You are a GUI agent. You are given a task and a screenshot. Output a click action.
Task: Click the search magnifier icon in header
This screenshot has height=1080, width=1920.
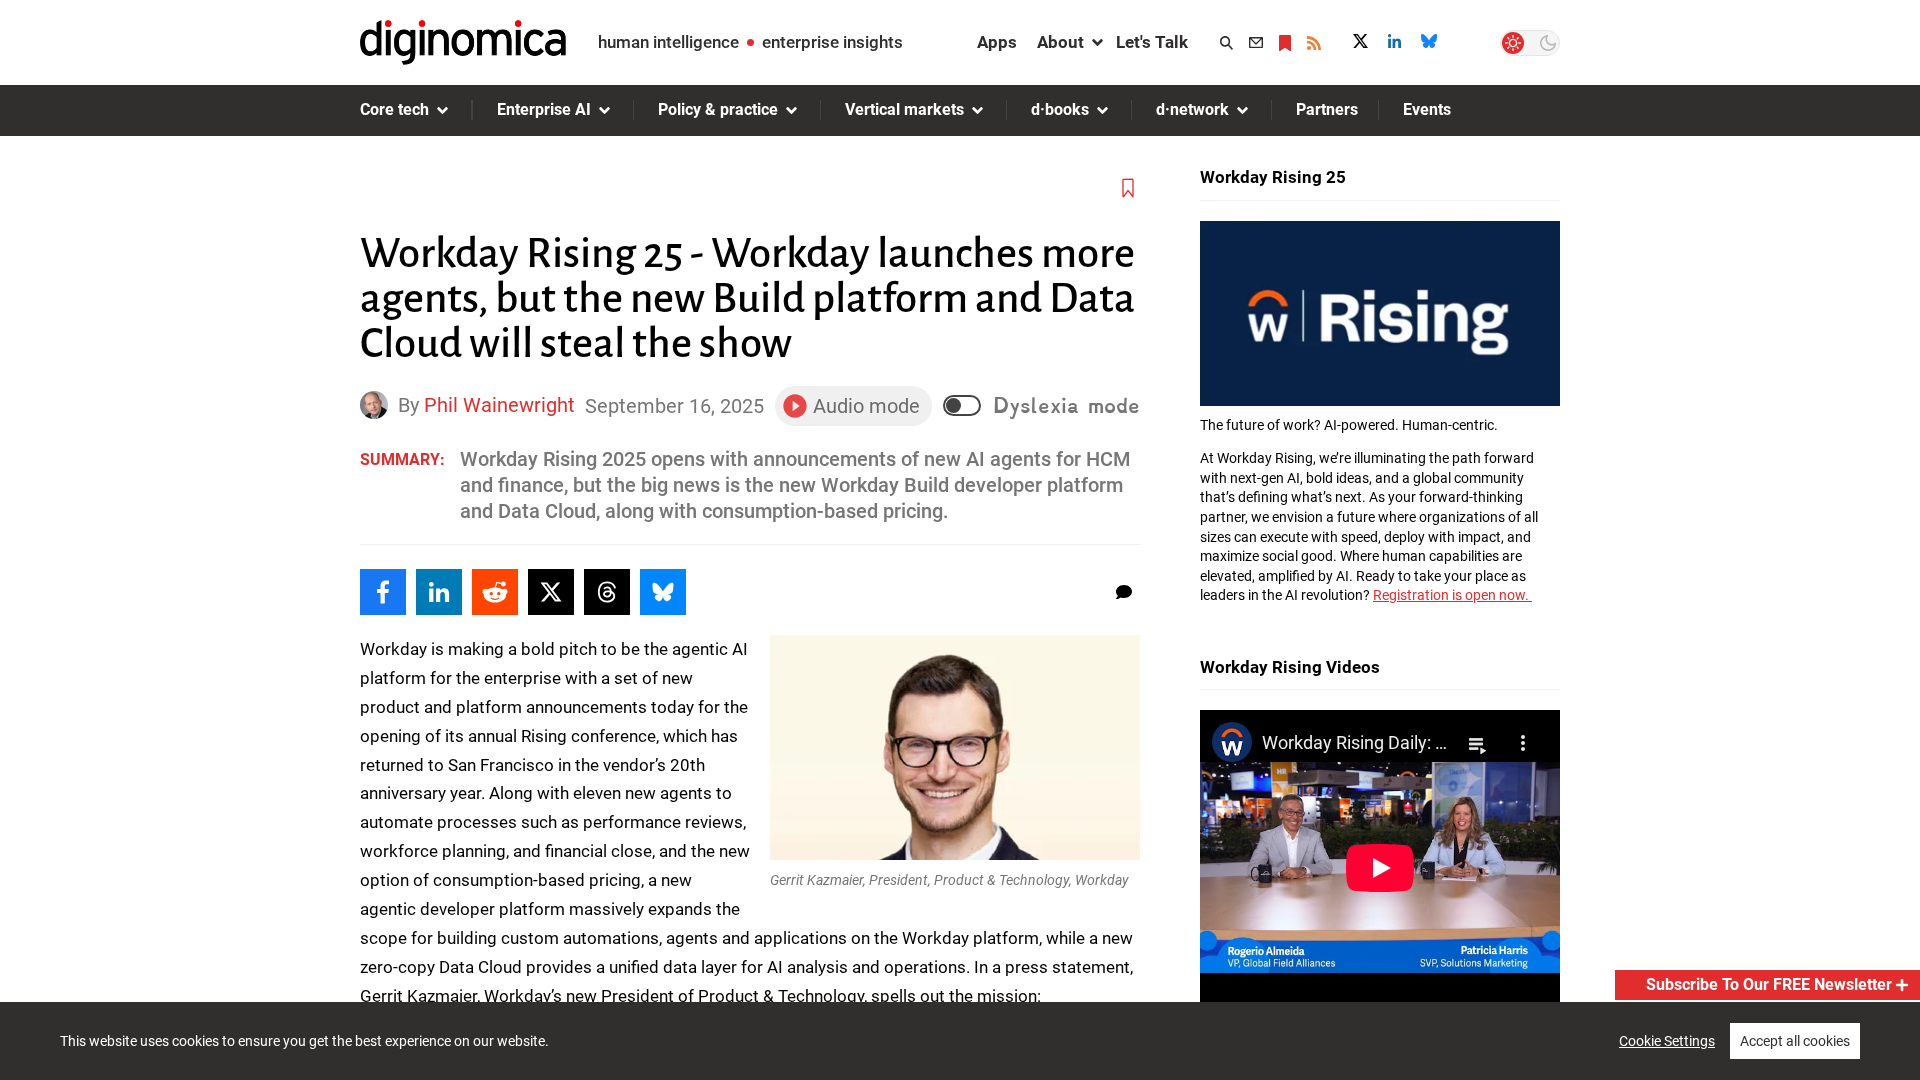tap(1226, 43)
